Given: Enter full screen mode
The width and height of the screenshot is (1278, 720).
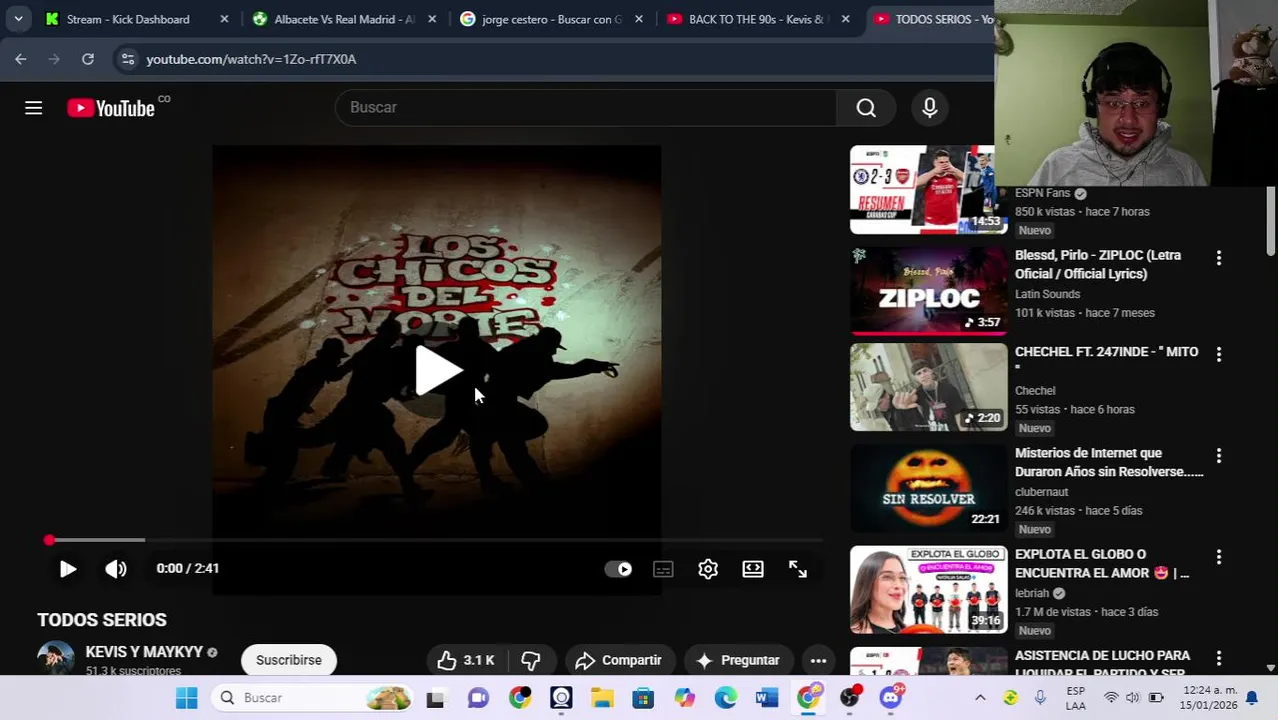Looking at the screenshot, I should coord(797,569).
